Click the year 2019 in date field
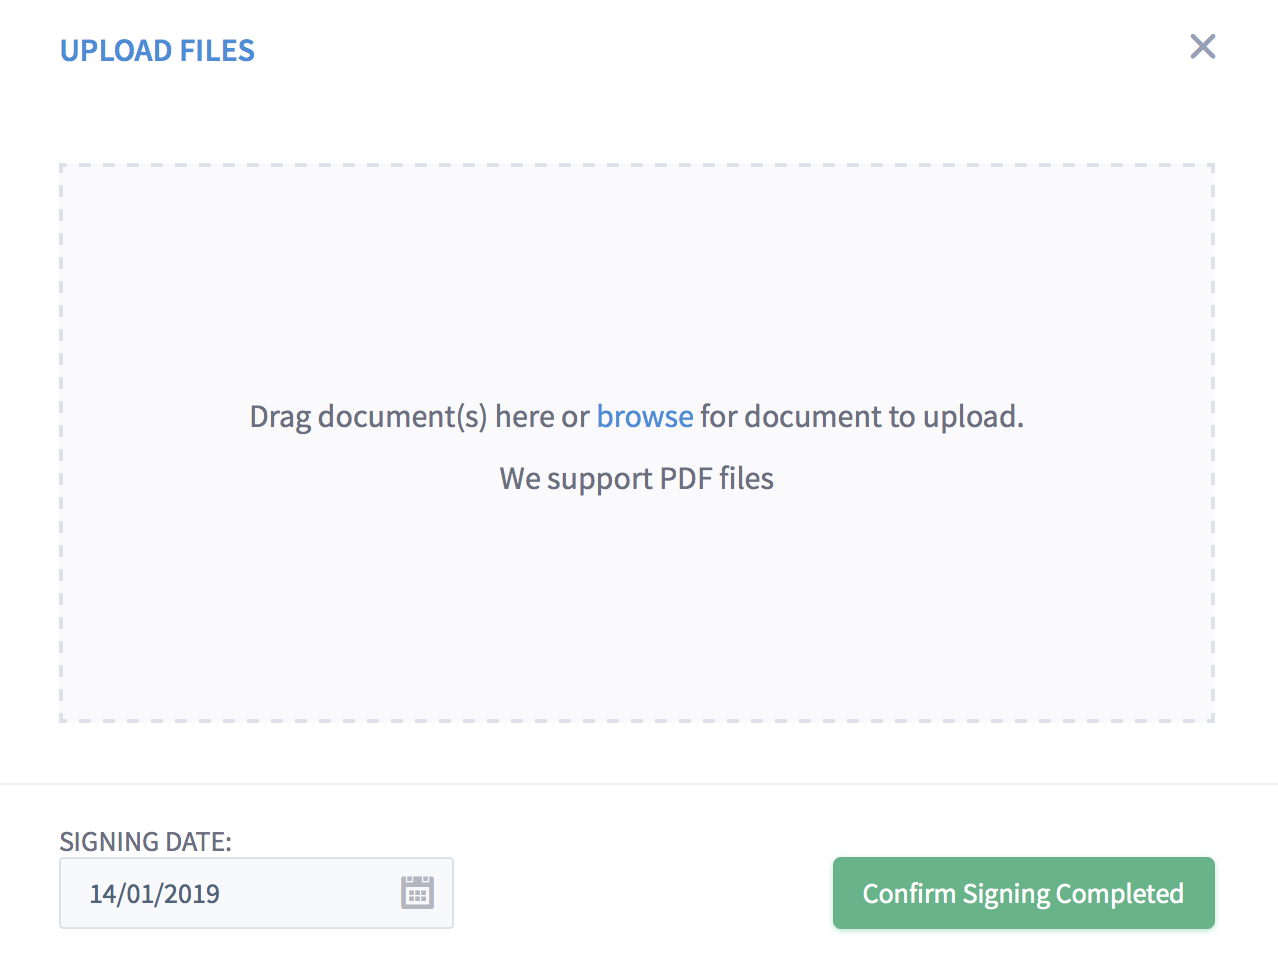Screen dimensions: 1278x966 (192, 893)
